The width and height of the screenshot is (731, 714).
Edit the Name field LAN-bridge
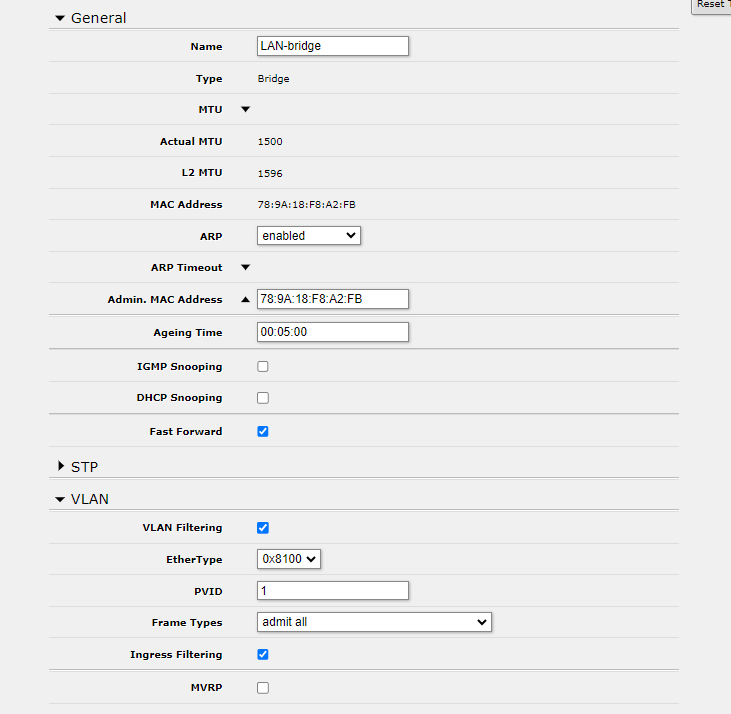coord(333,46)
